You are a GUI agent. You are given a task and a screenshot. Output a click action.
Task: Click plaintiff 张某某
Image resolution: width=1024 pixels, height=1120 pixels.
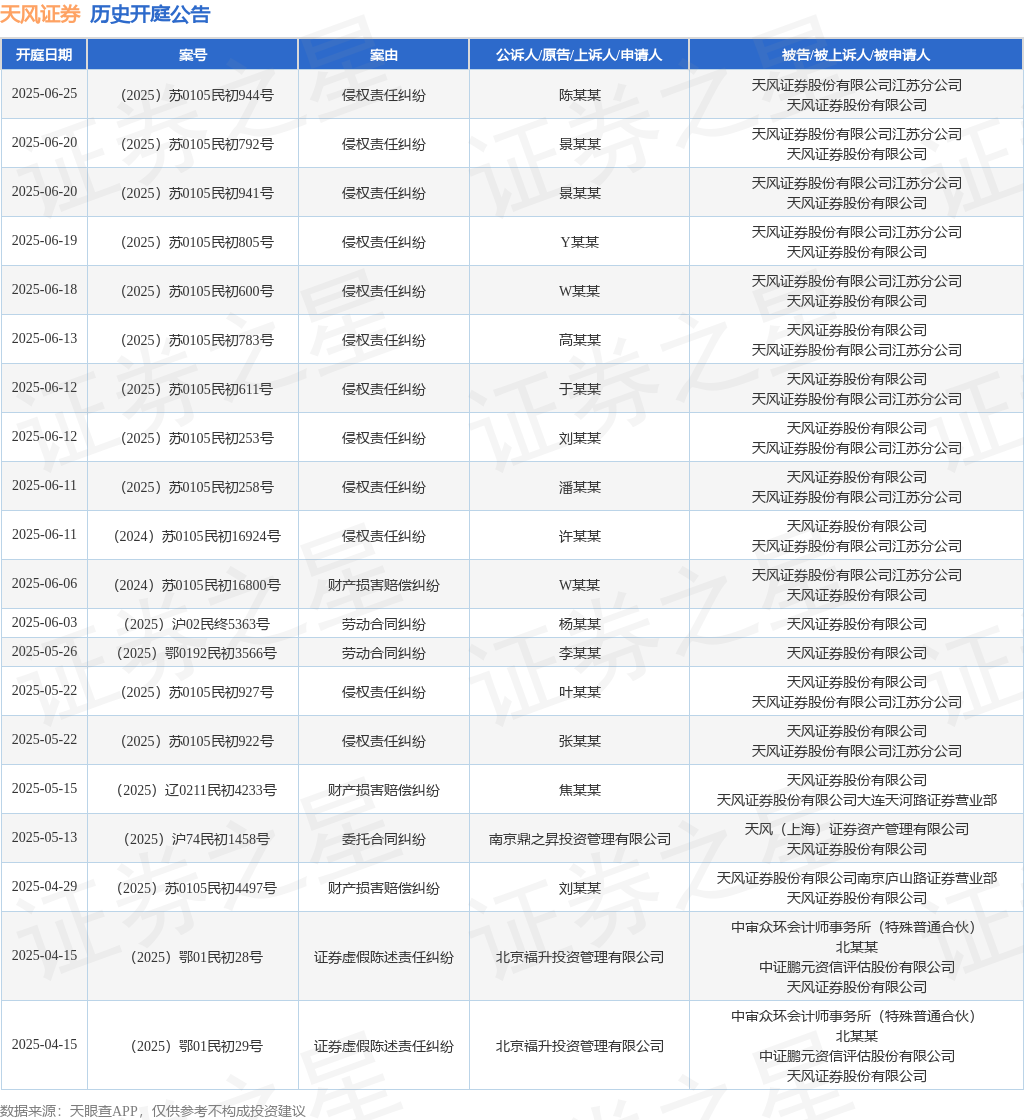[x=579, y=741]
